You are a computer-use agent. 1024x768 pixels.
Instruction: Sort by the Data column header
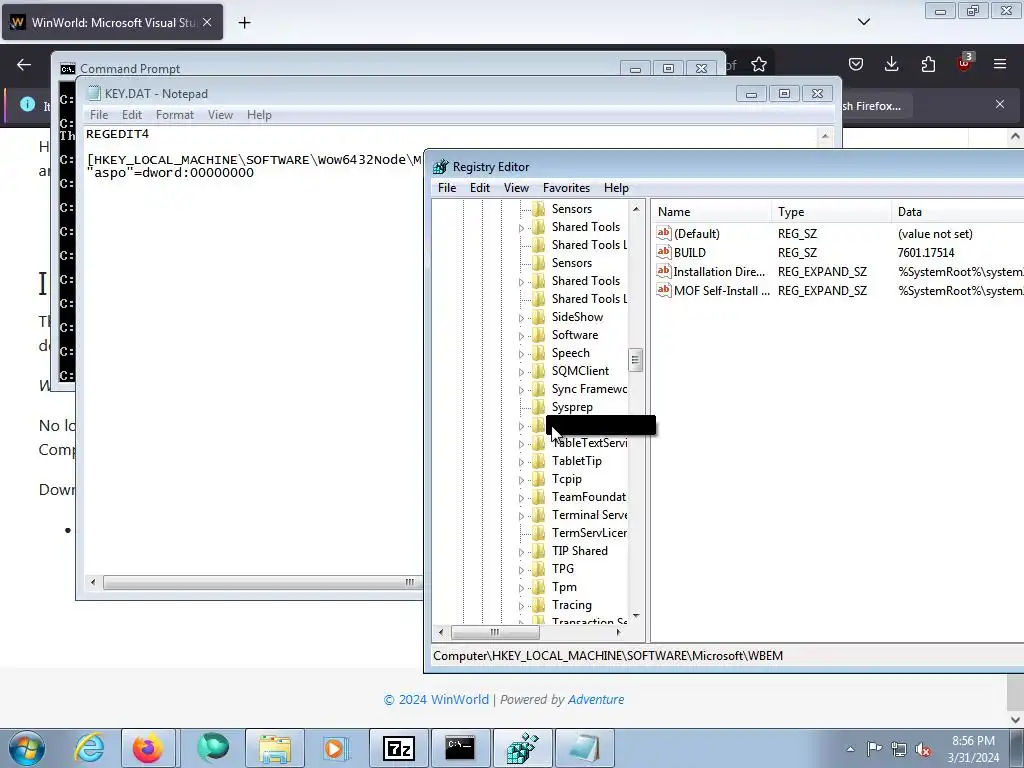[x=957, y=212]
